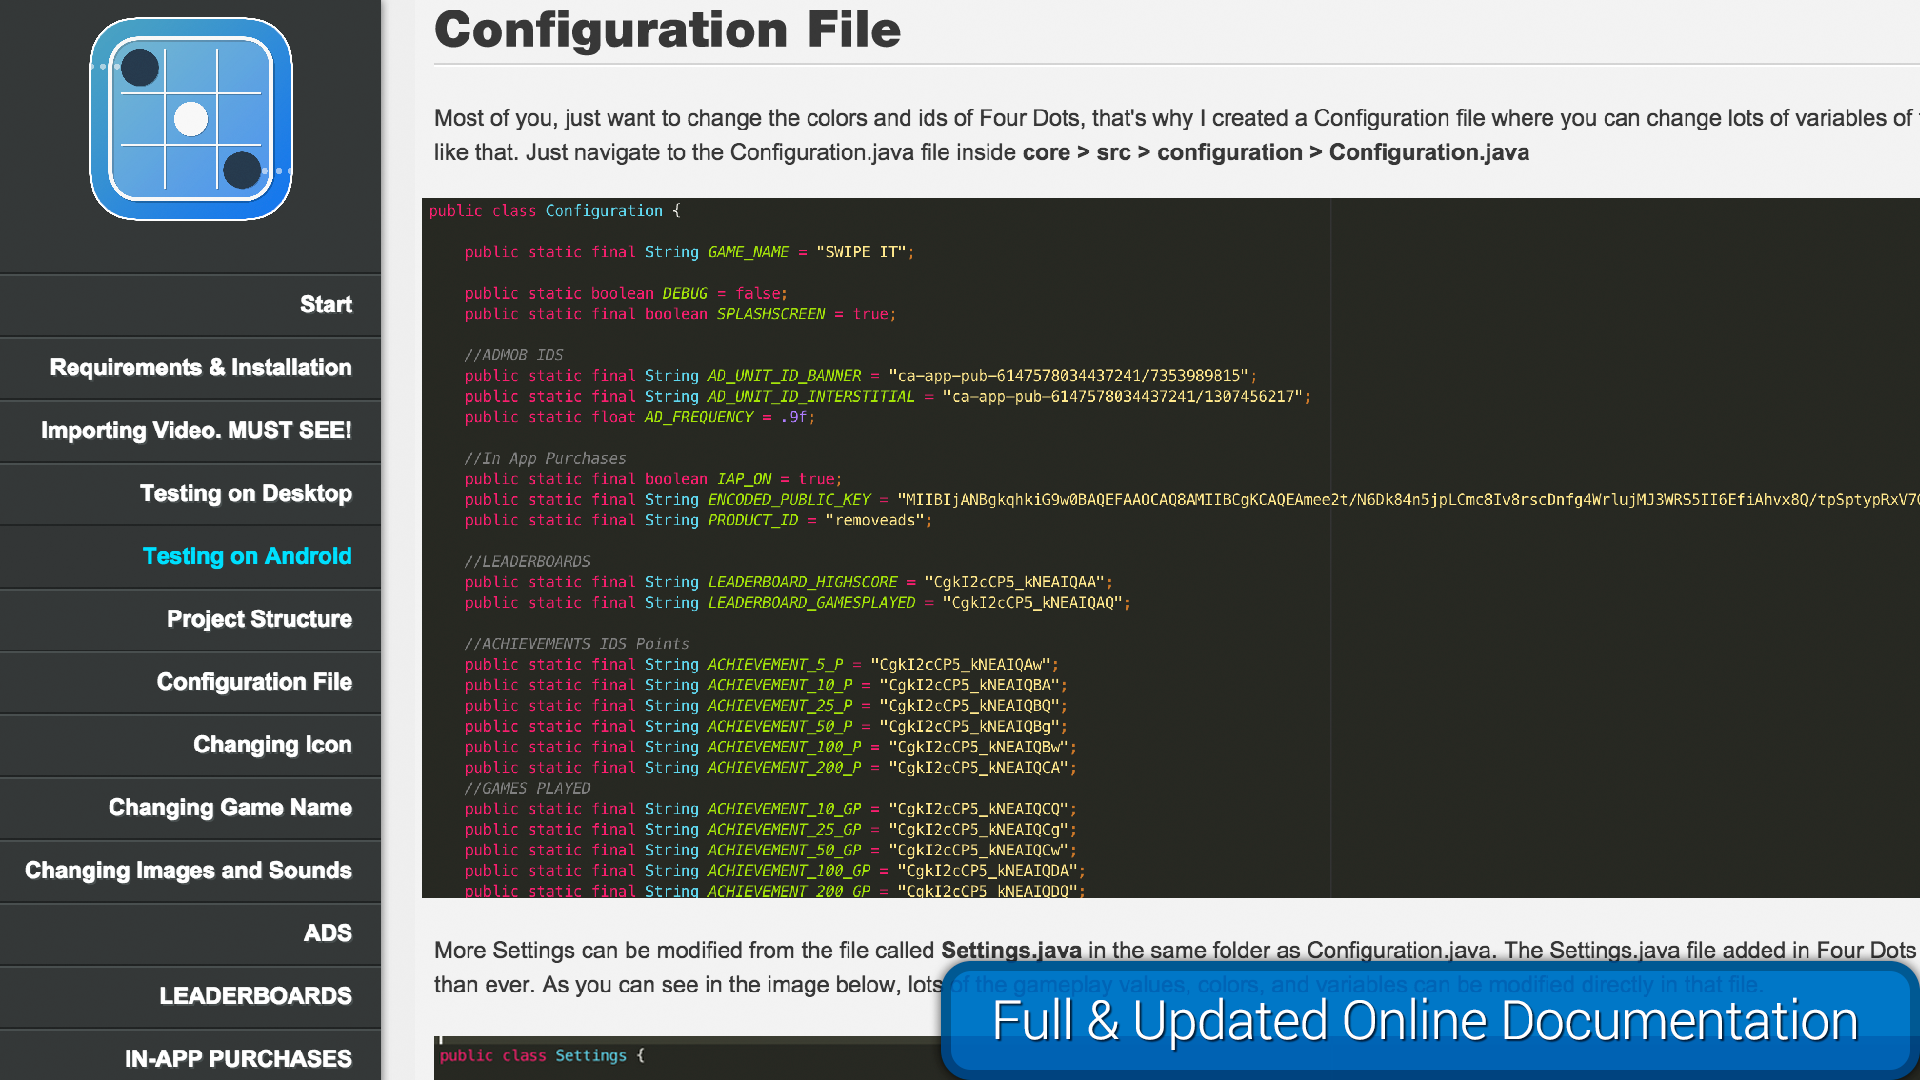Image resolution: width=1920 pixels, height=1080 pixels.
Task: Click the //GAMES PLAYED comment
Action: tap(527, 789)
